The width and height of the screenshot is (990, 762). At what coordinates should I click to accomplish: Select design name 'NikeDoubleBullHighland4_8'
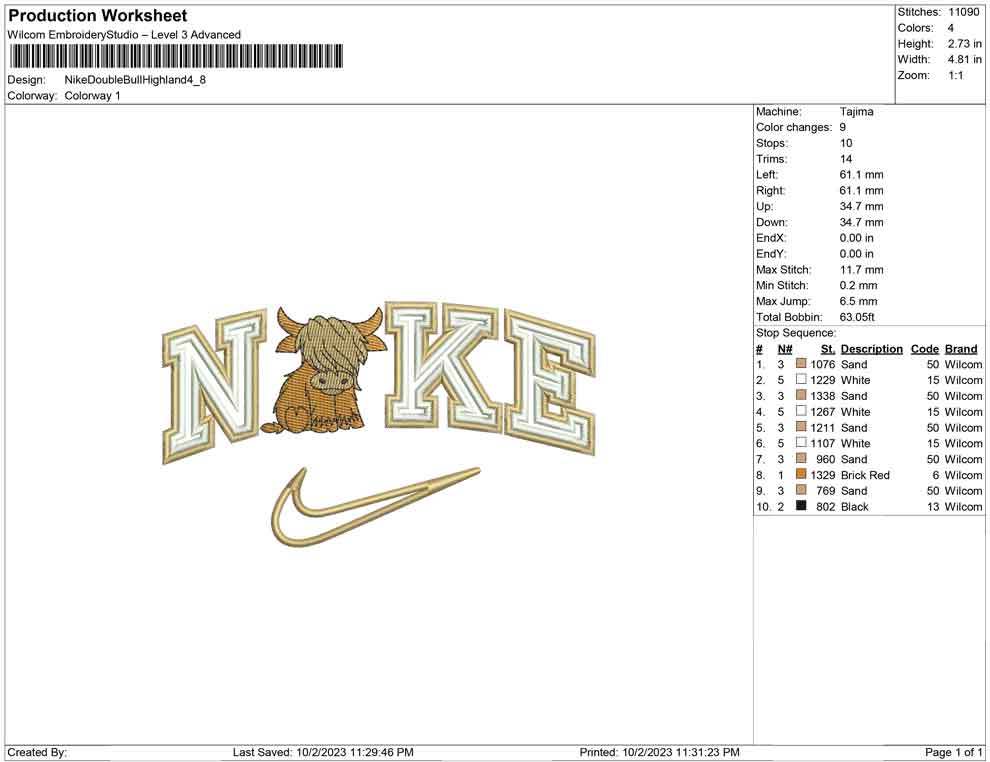135,80
